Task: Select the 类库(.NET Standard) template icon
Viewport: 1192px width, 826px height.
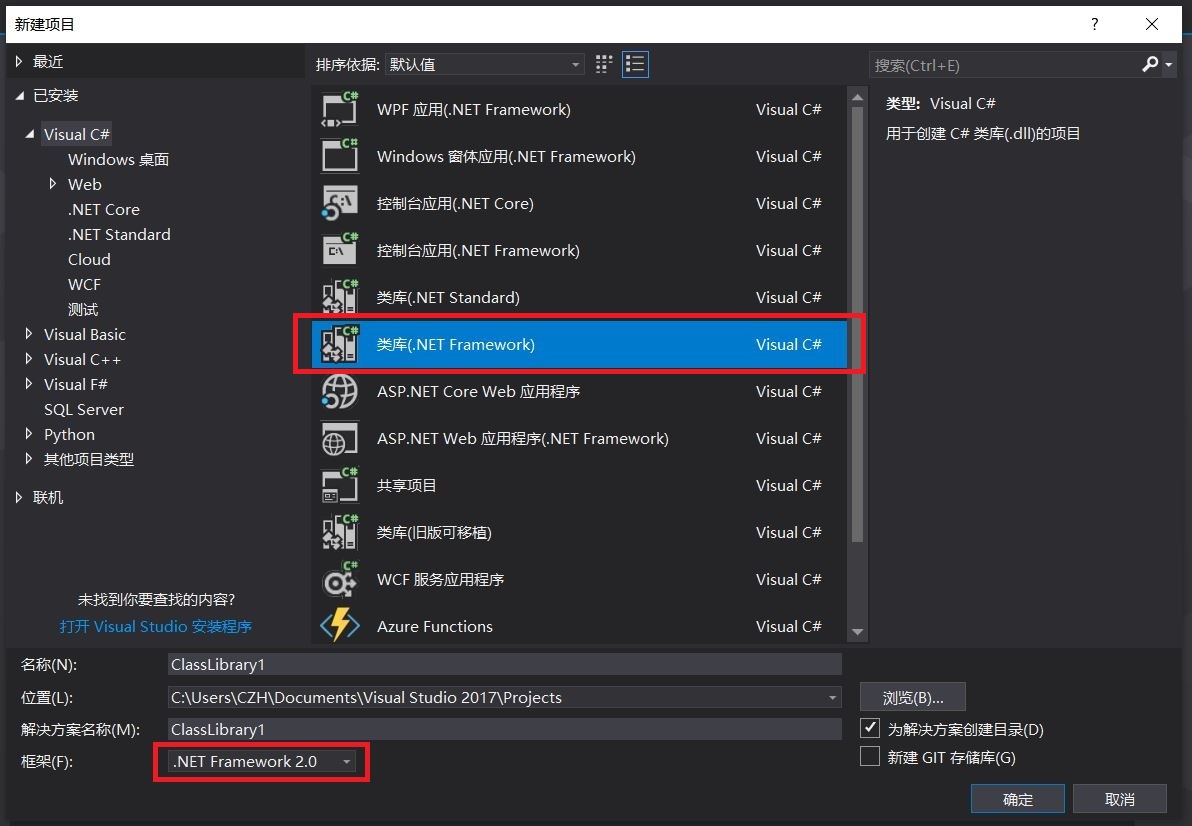Action: pyautogui.click(x=340, y=297)
